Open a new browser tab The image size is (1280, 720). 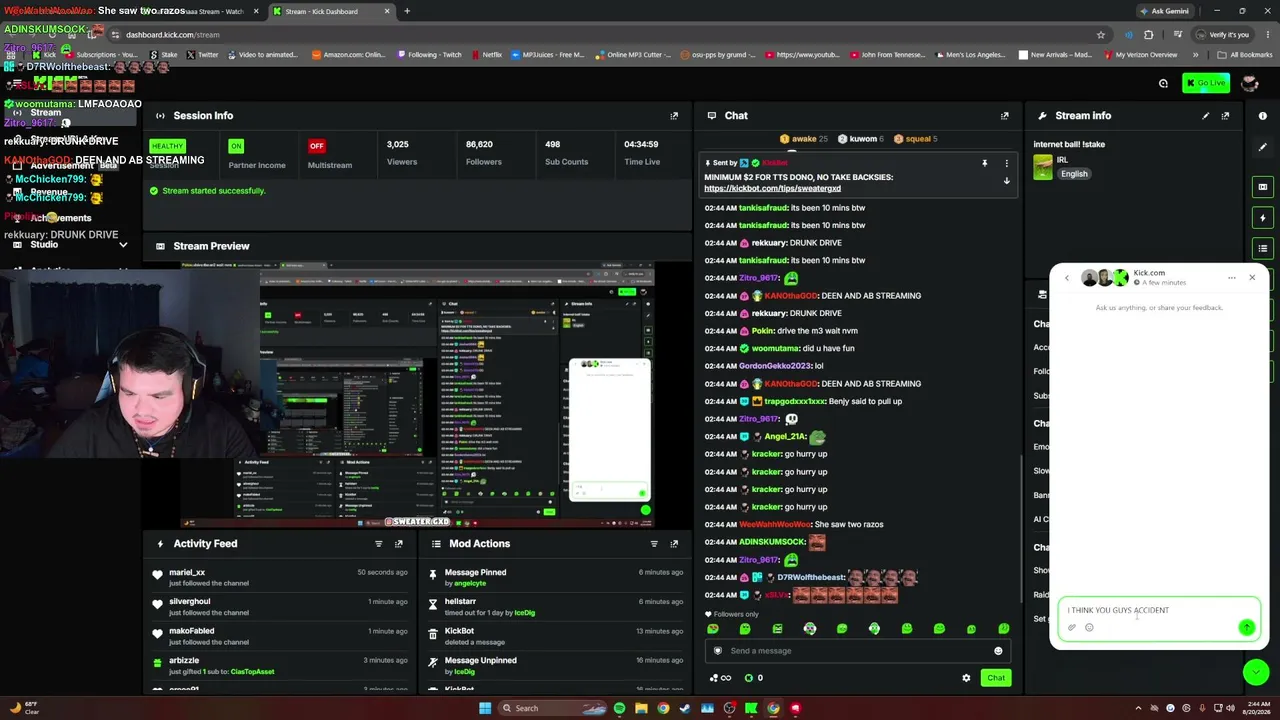[407, 11]
